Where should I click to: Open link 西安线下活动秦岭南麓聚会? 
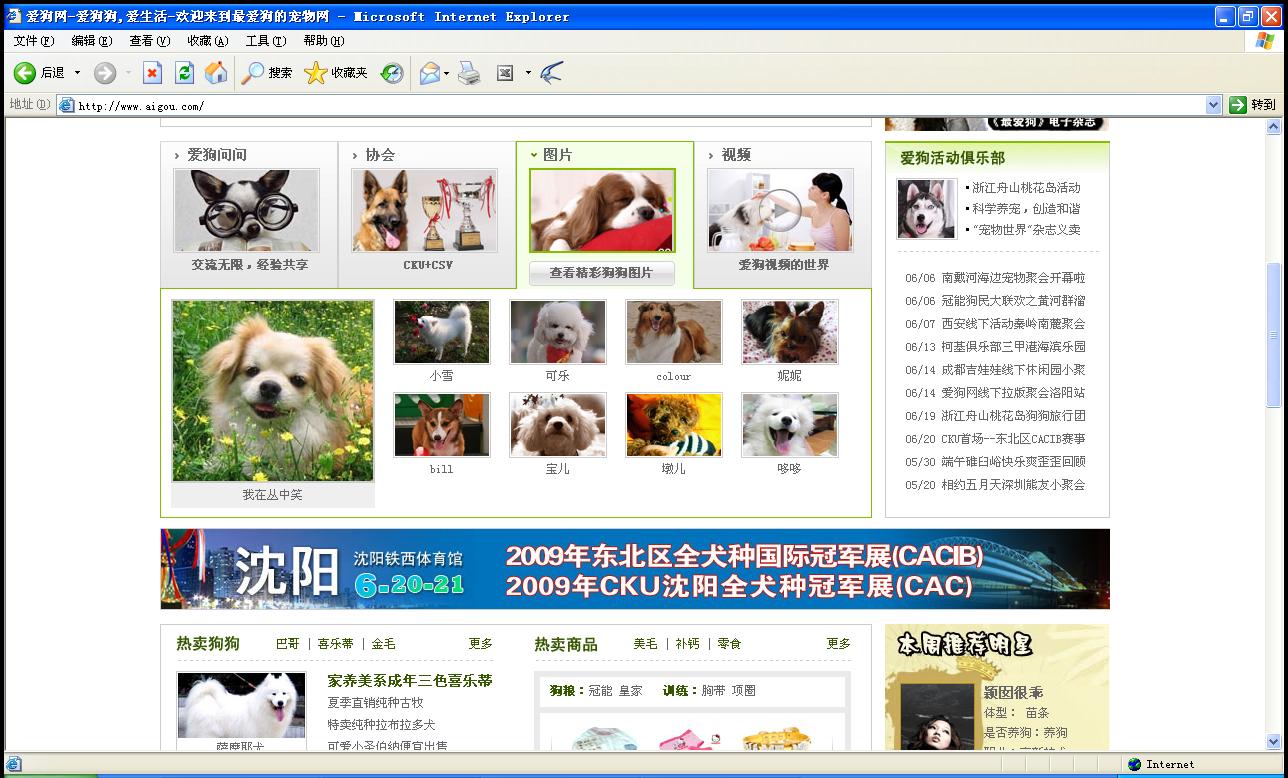point(1013,324)
